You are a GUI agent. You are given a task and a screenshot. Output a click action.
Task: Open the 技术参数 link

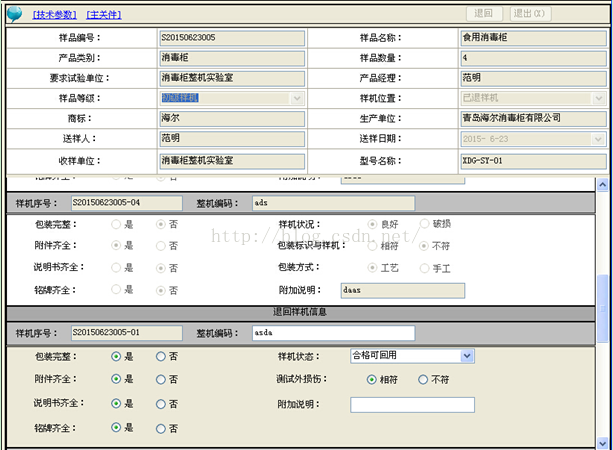[55, 15]
